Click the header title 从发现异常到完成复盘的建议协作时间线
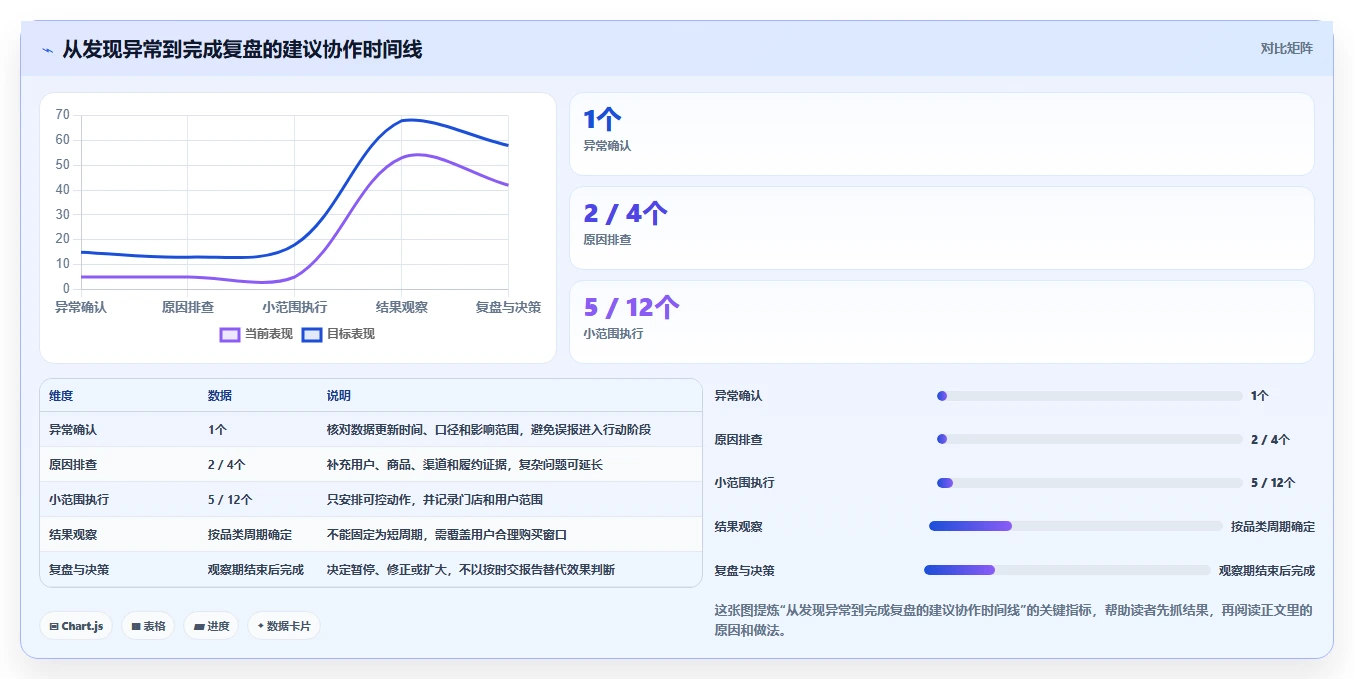This screenshot has height=679, width=1354. tap(242, 49)
